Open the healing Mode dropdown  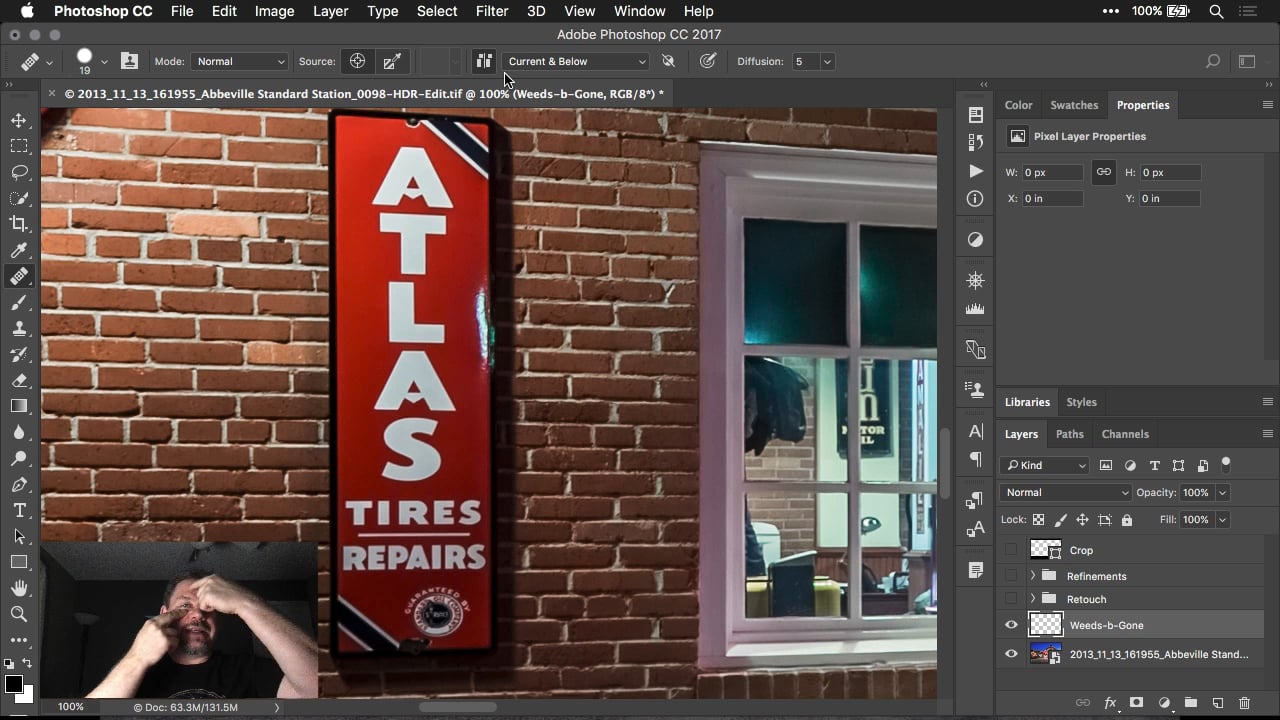pos(239,61)
